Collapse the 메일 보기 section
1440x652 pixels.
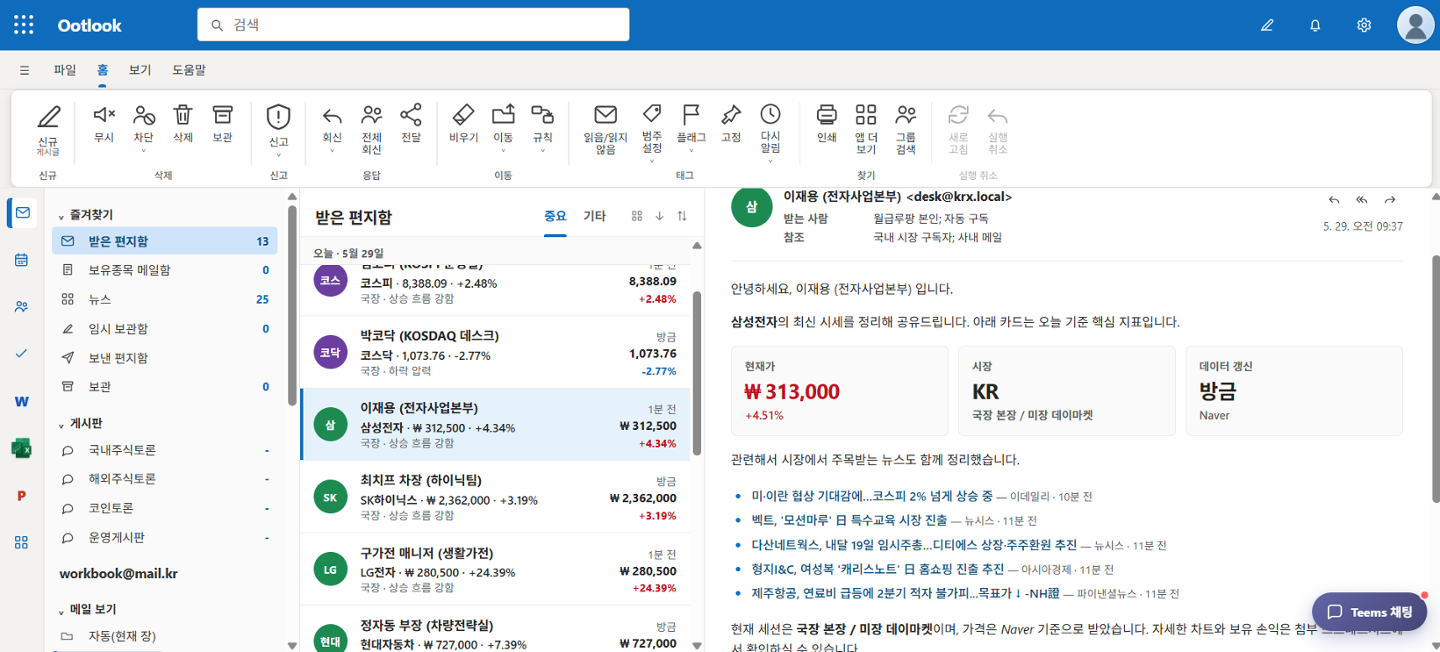point(61,610)
